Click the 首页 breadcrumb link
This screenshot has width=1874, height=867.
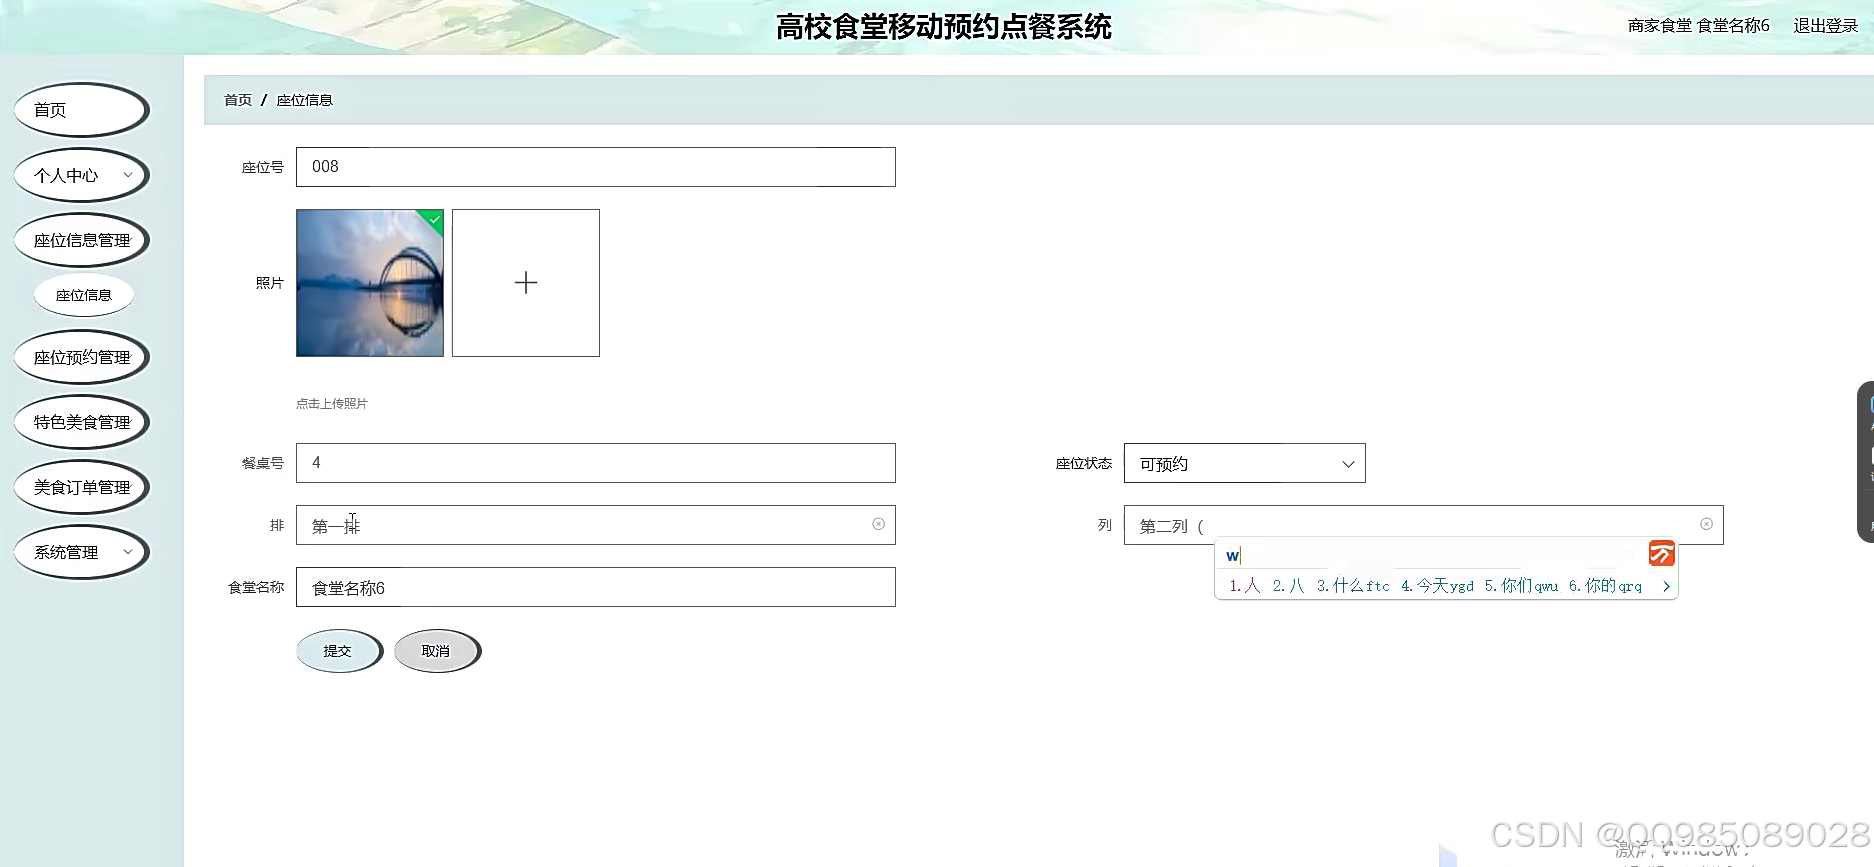(238, 100)
